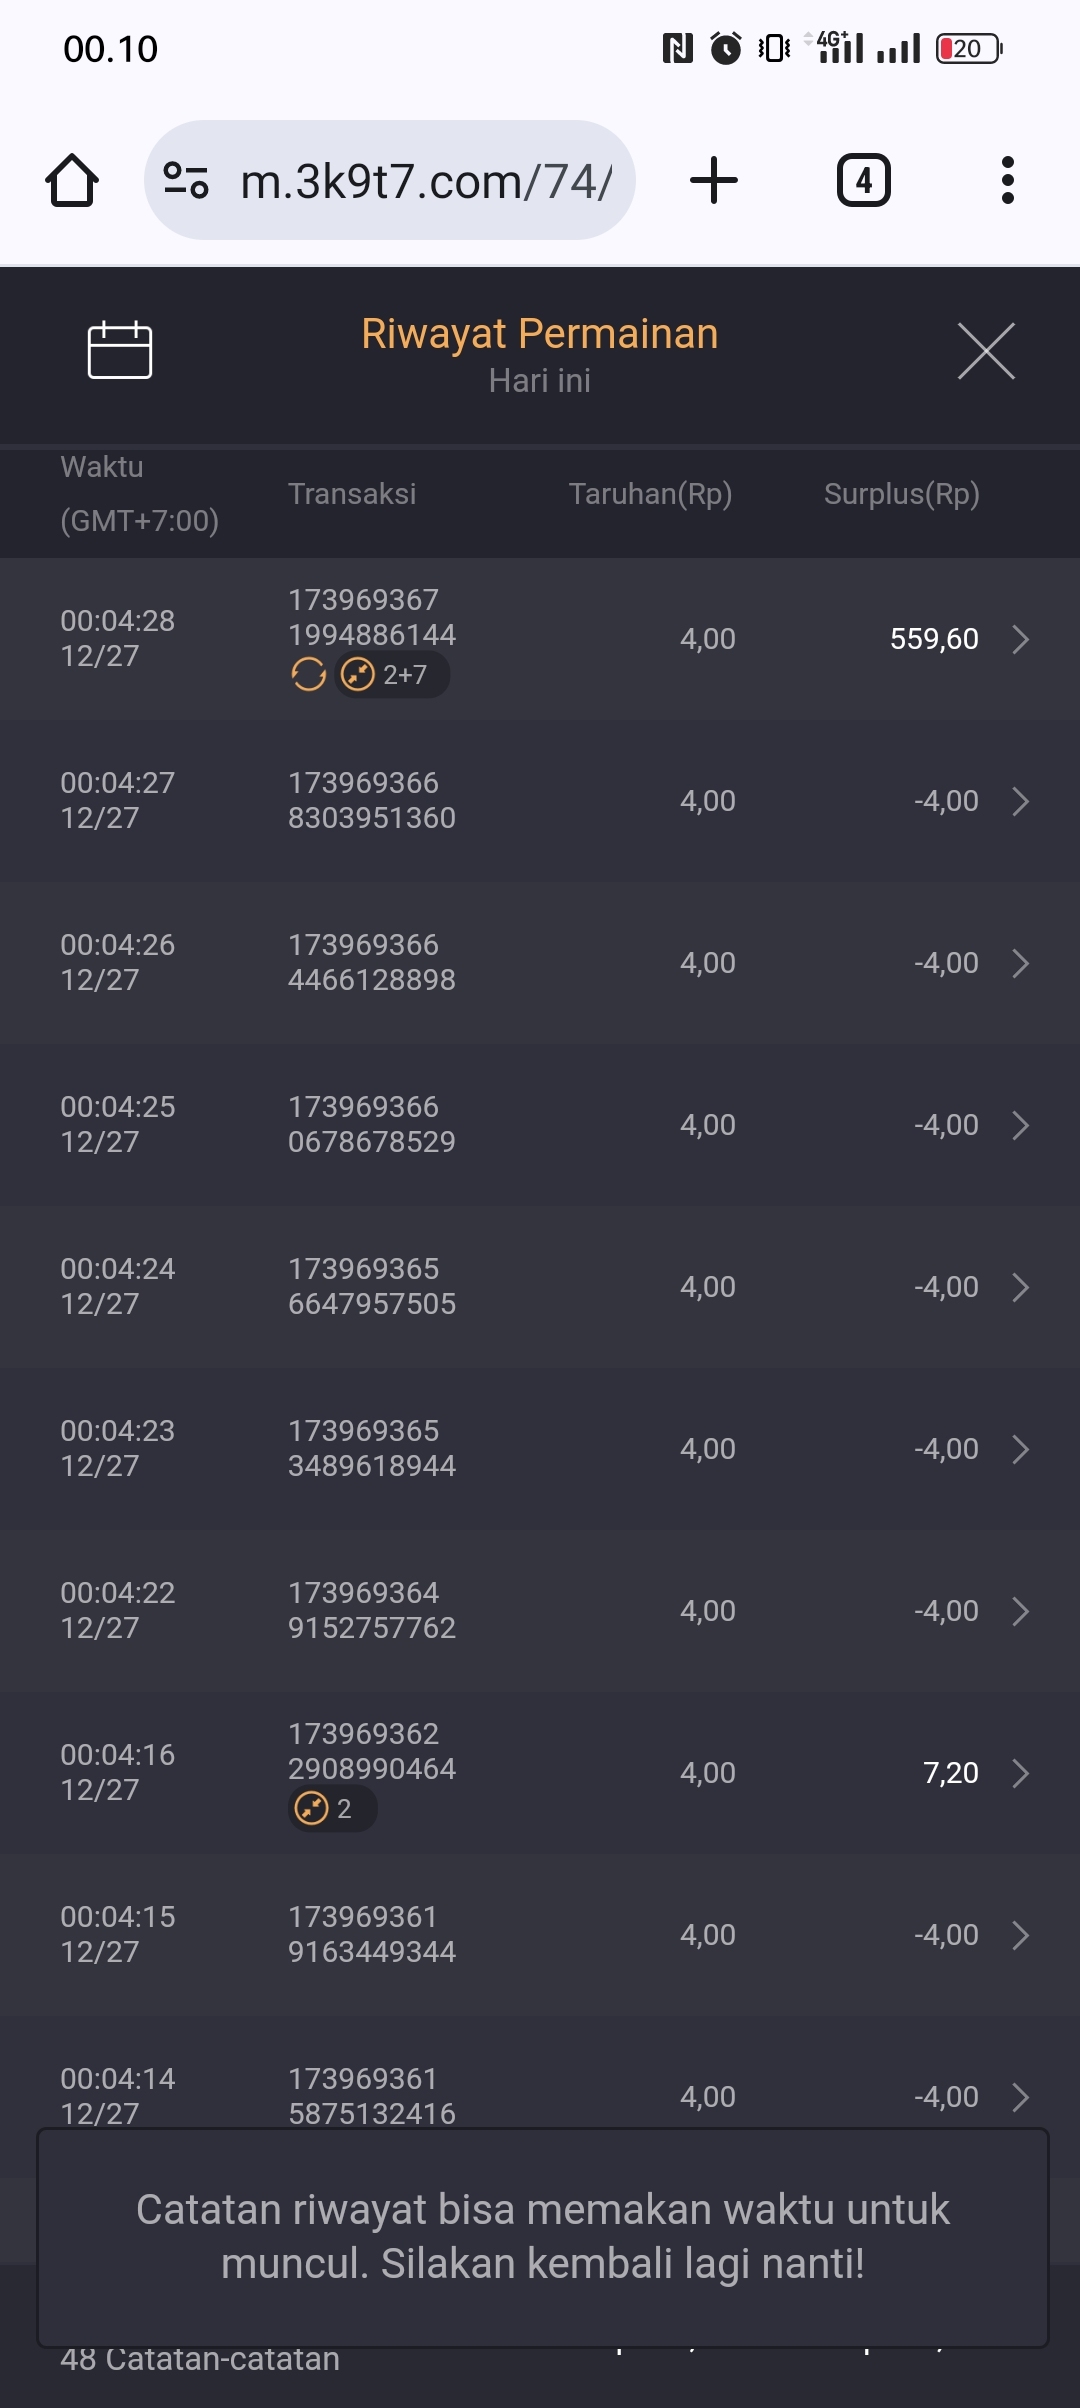Expand the 00:04:15 transaction chevron
The height and width of the screenshot is (2408, 1080).
coord(1020,1935)
